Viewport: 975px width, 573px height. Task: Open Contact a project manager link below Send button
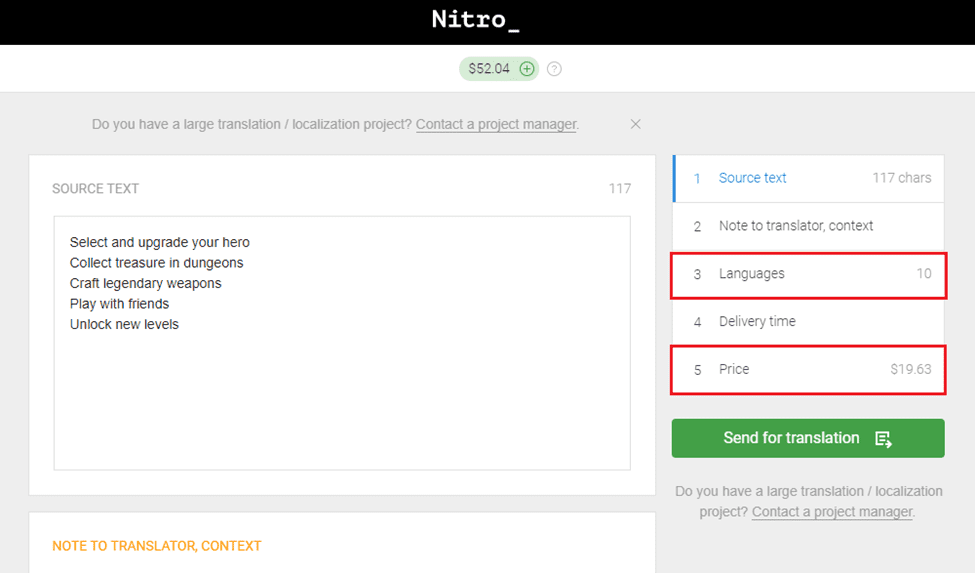coord(832,511)
